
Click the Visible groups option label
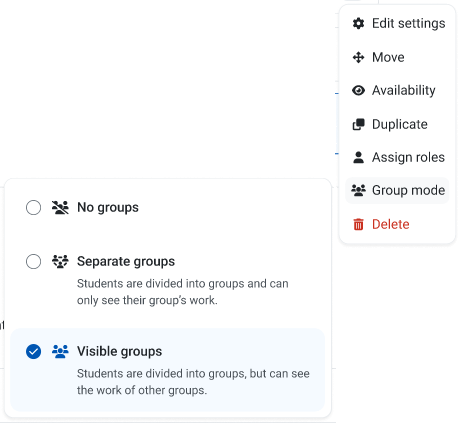pyautogui.click(x=119, y=351)
